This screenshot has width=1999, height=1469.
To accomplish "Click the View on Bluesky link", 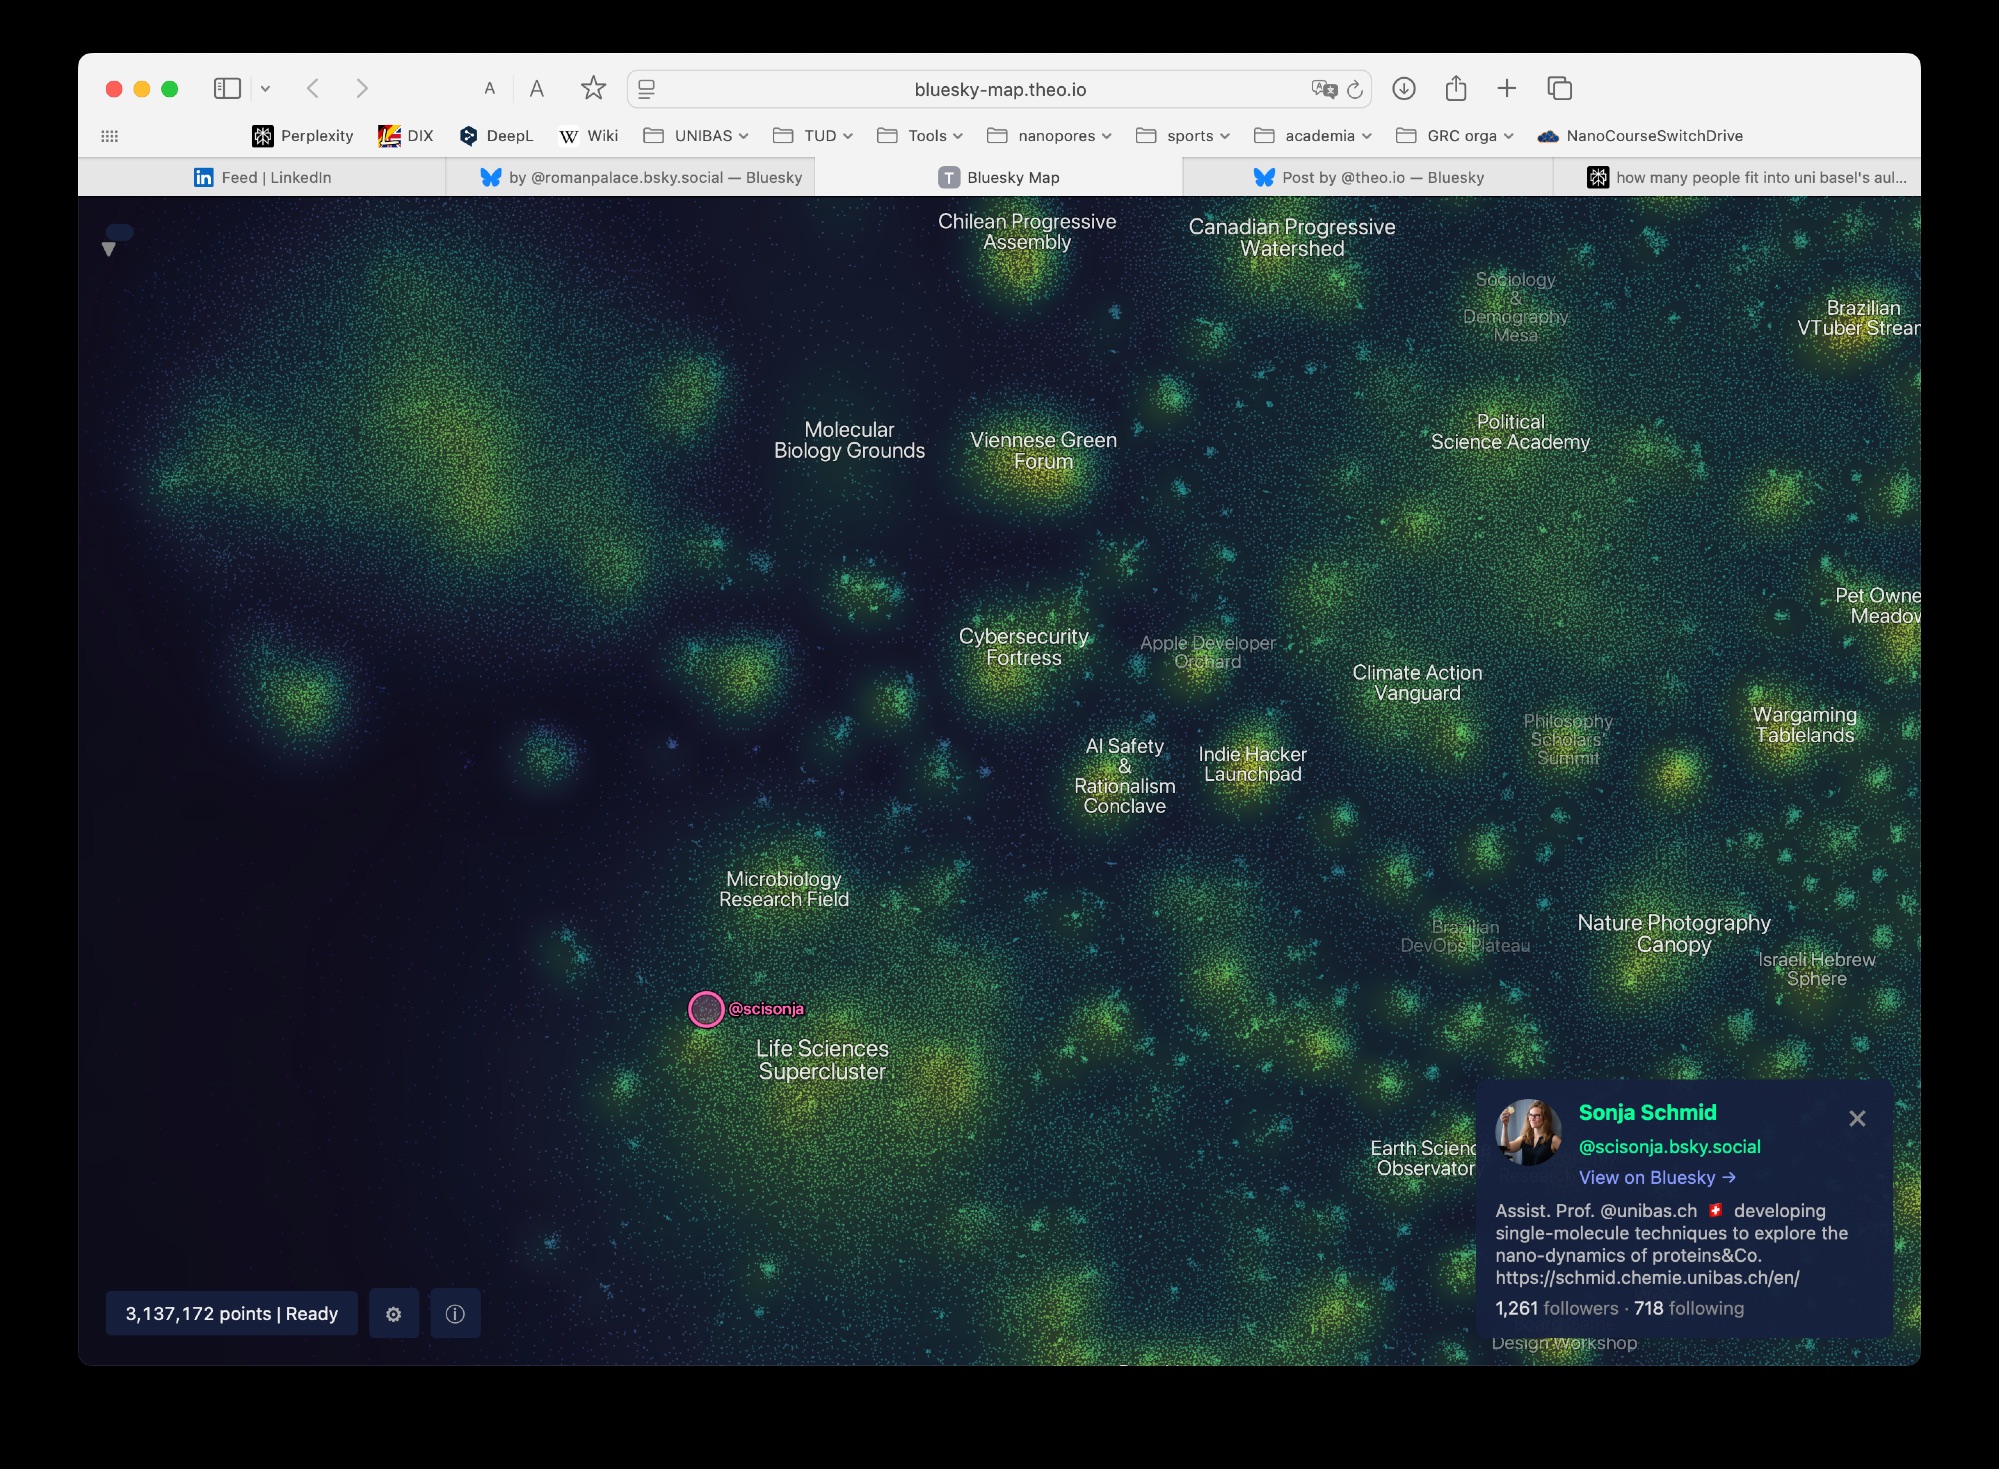I will point(1656,1177).
